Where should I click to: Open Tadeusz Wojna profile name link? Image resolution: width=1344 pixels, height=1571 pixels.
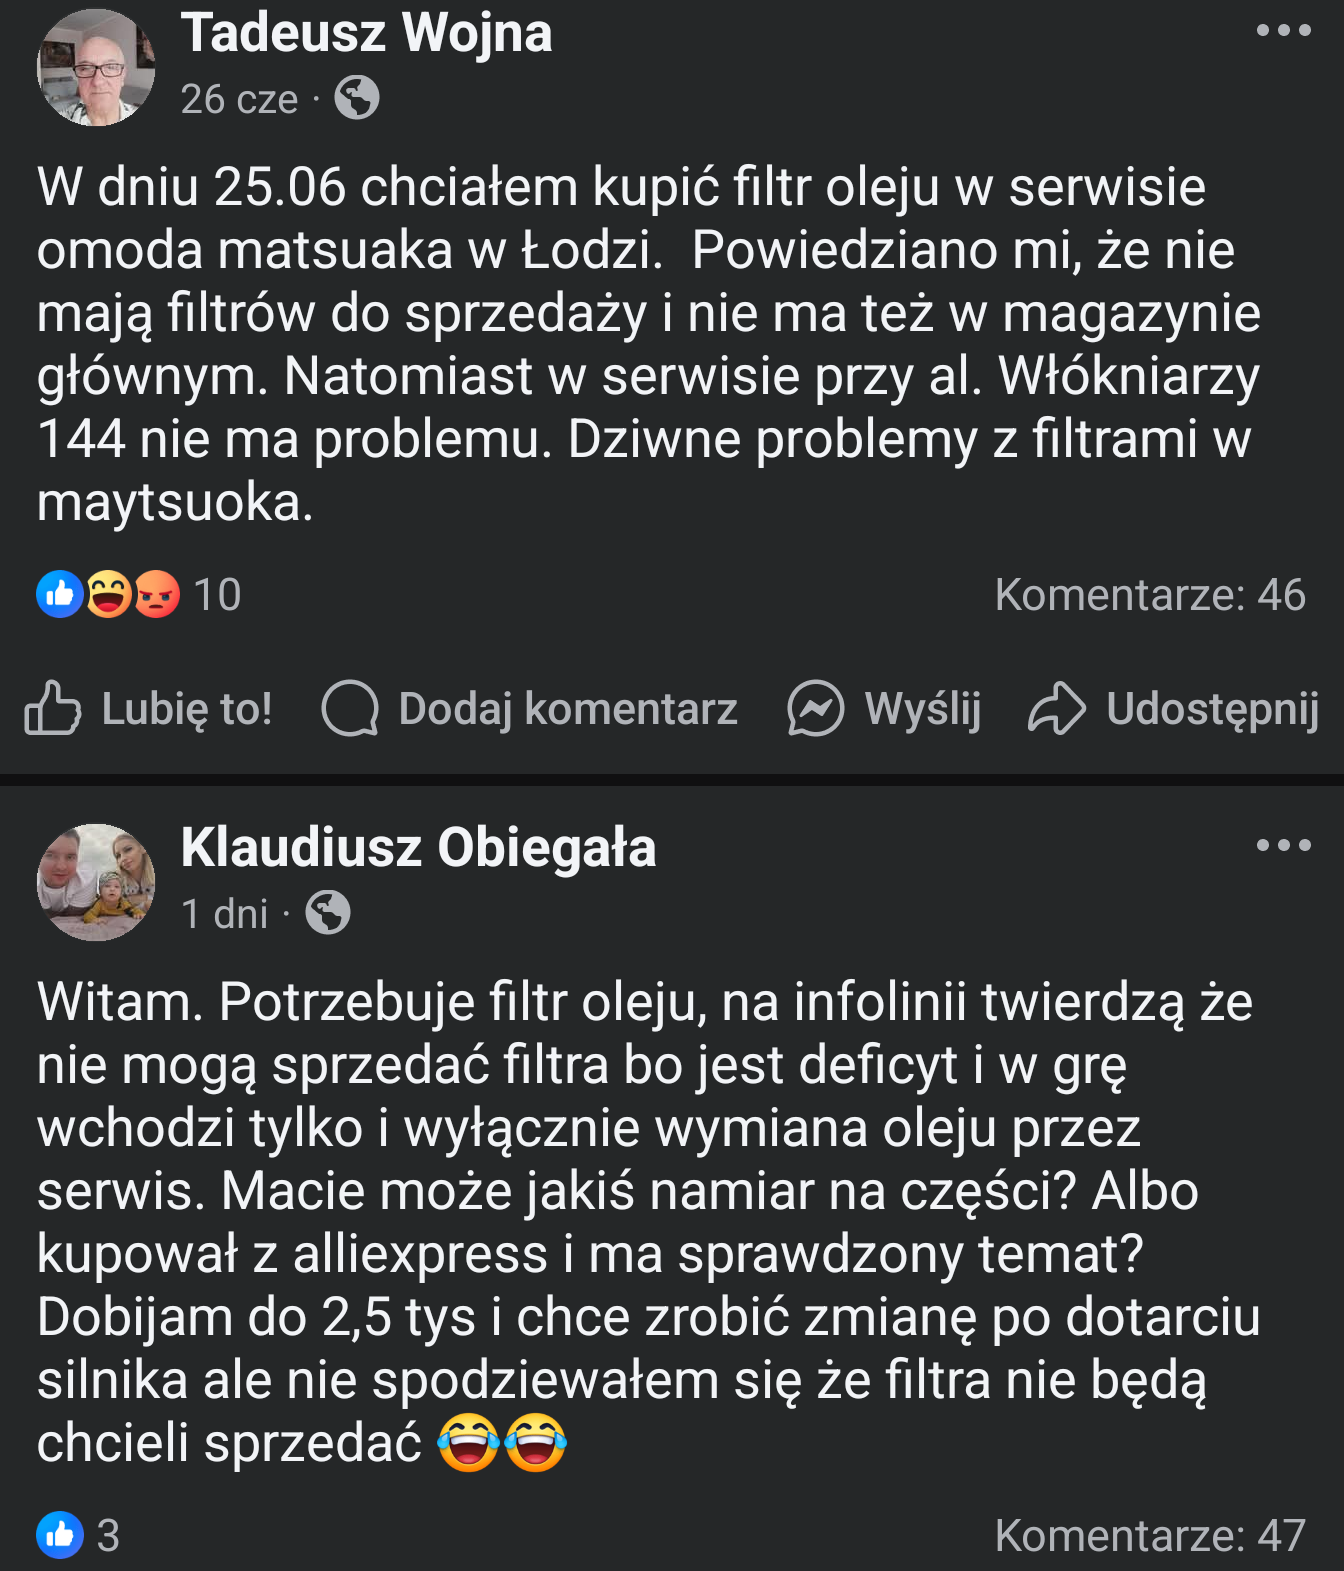tap(366, 33)
